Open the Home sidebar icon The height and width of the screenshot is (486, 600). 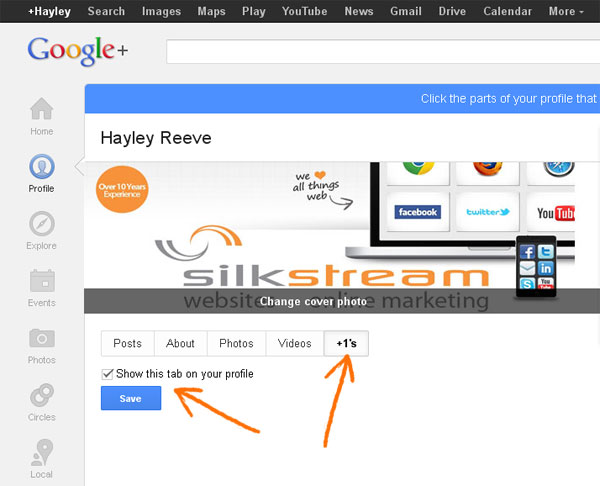[42, 109]
